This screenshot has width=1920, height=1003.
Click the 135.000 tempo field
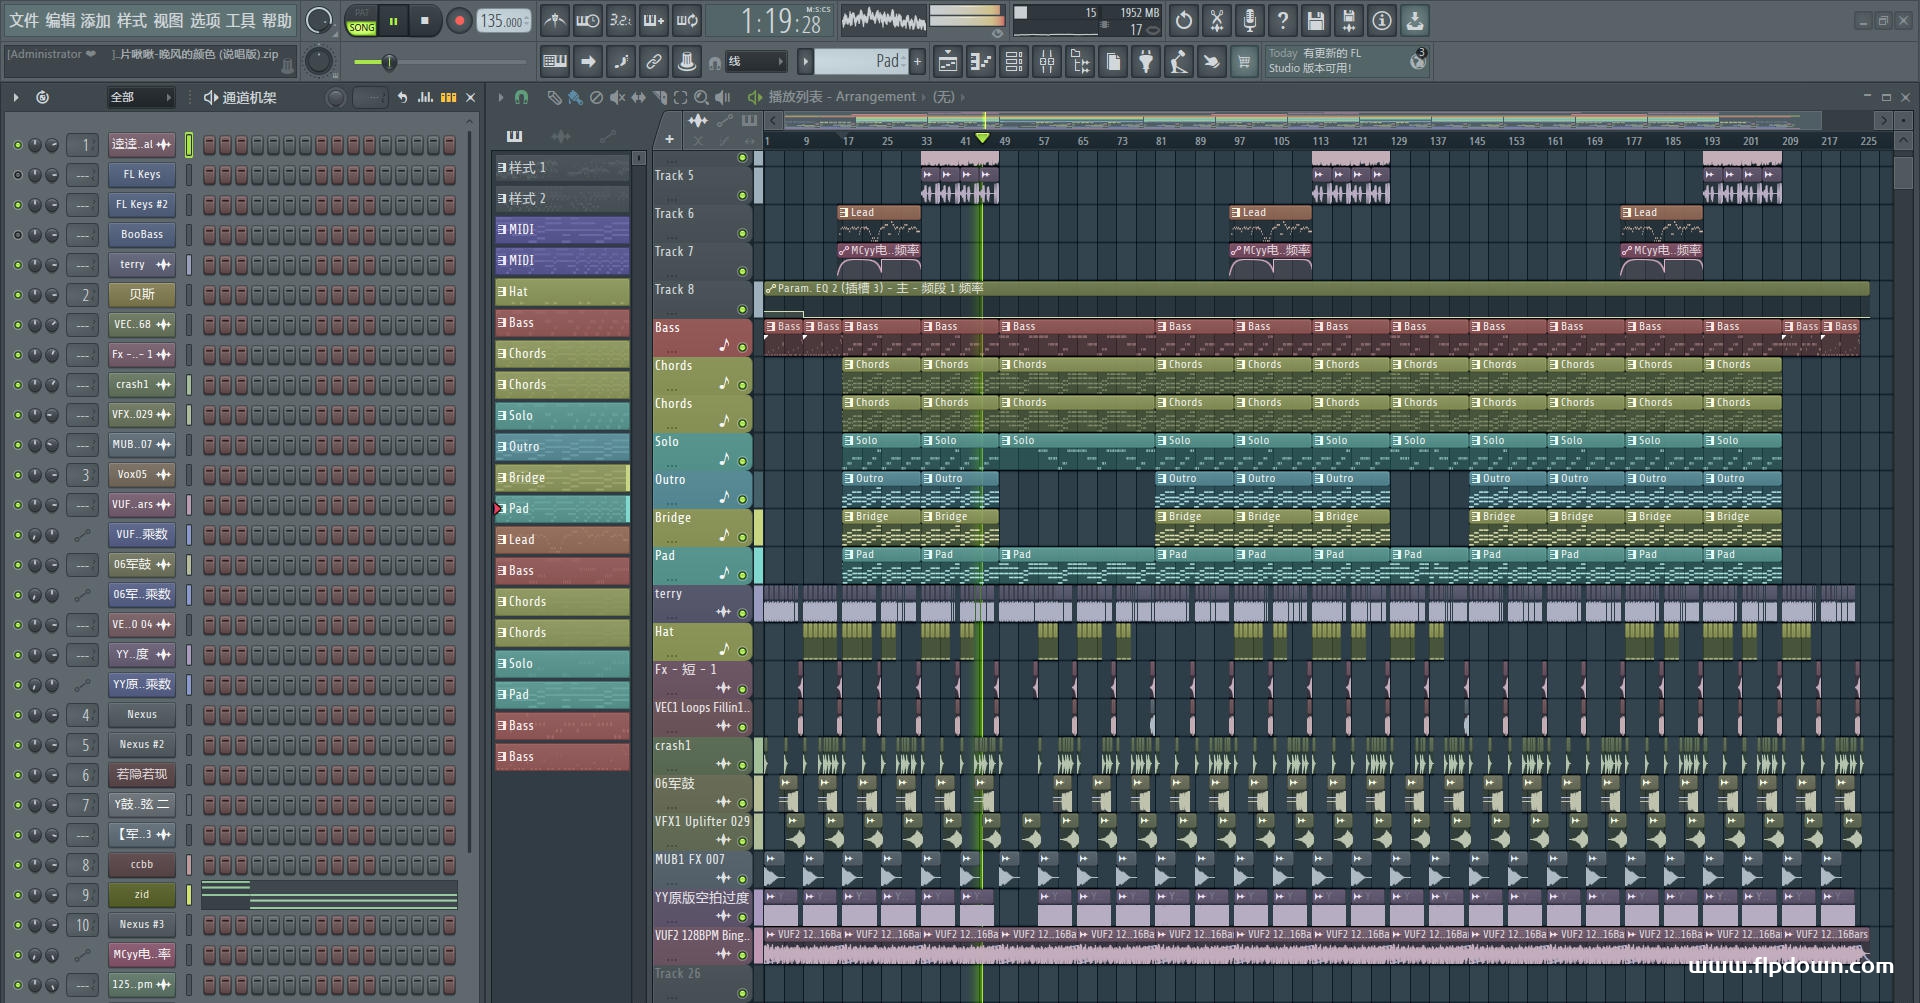click(503, 20)
